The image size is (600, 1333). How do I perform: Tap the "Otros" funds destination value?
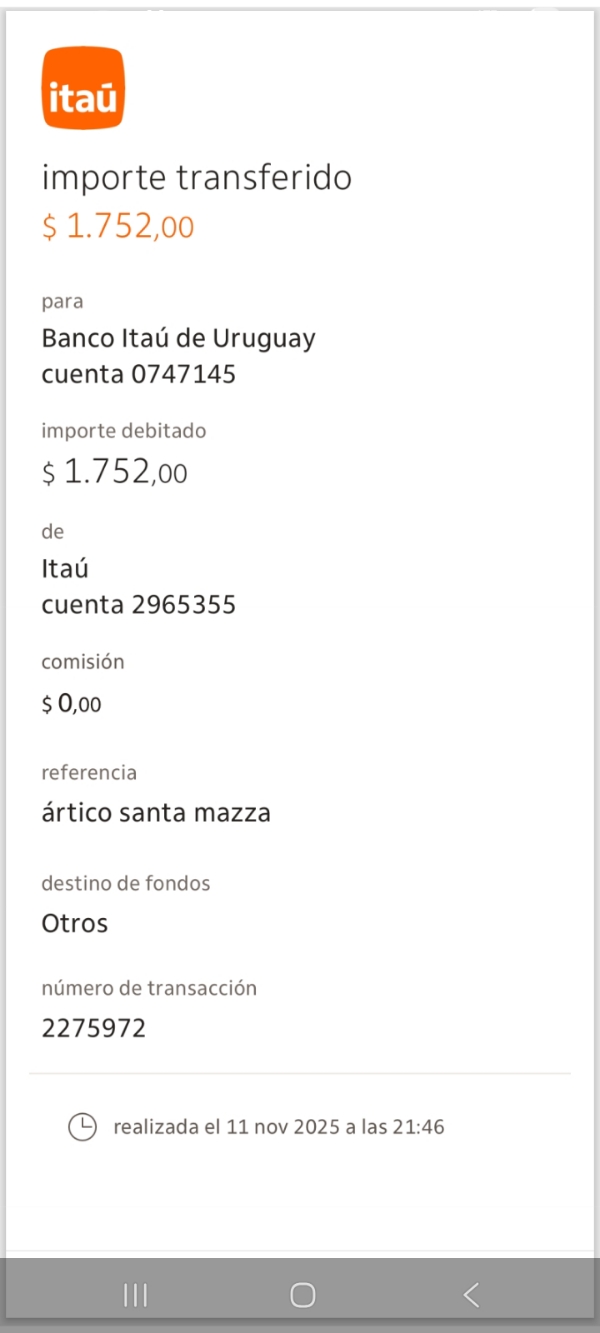[75, 923]
